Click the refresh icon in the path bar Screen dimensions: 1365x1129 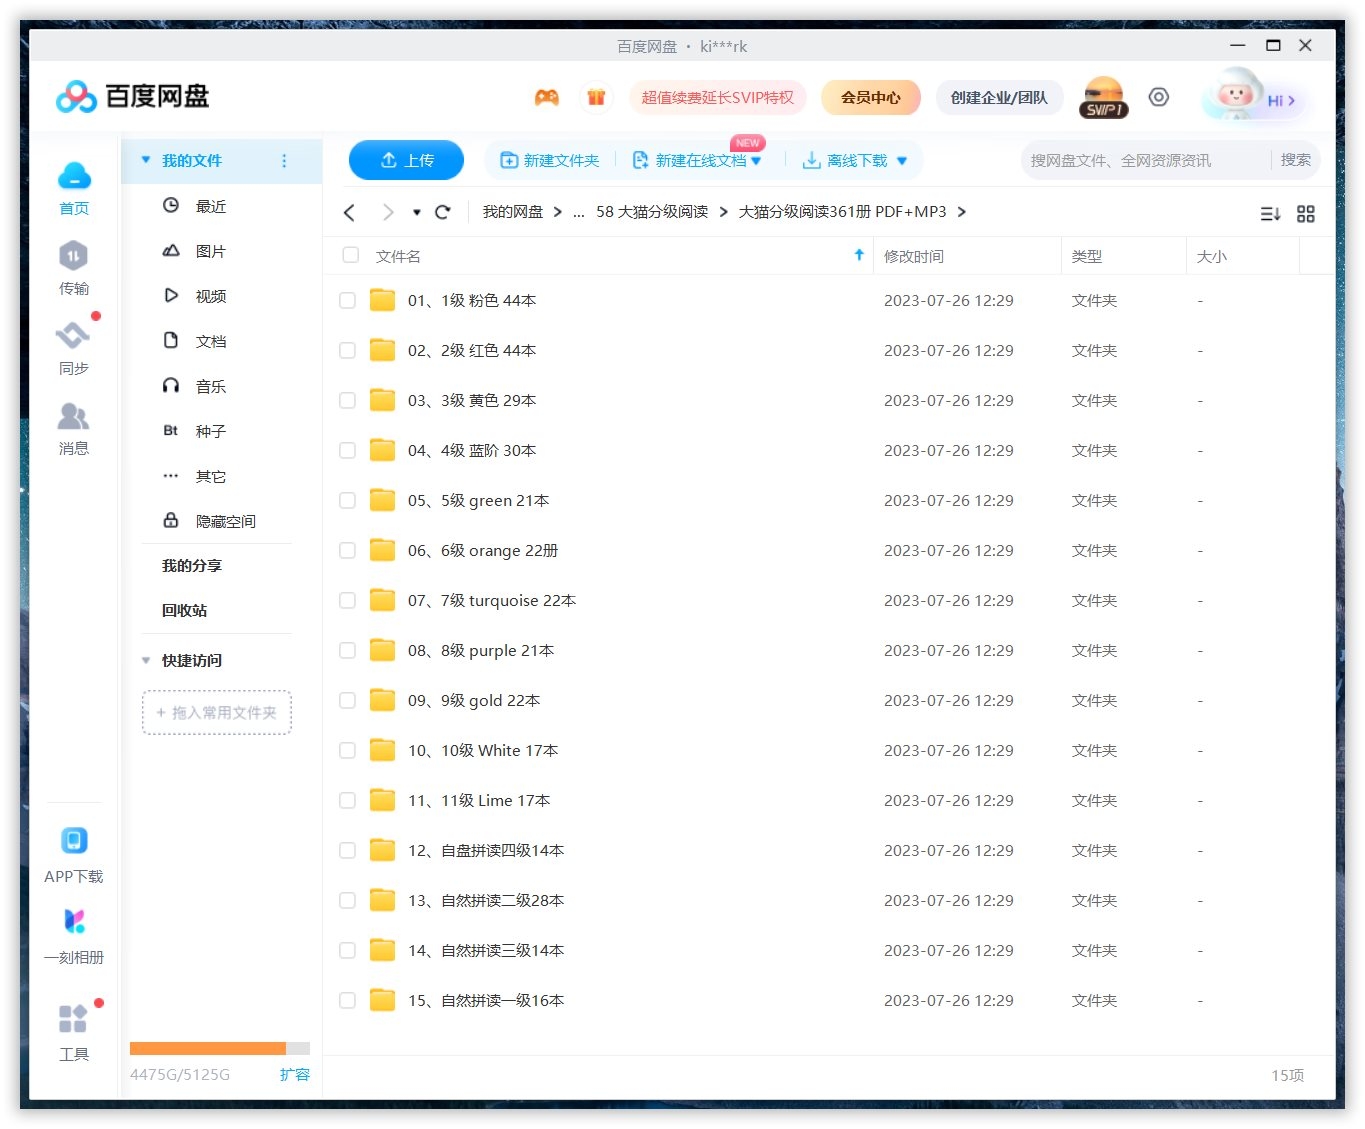click(x=443, y=212)
